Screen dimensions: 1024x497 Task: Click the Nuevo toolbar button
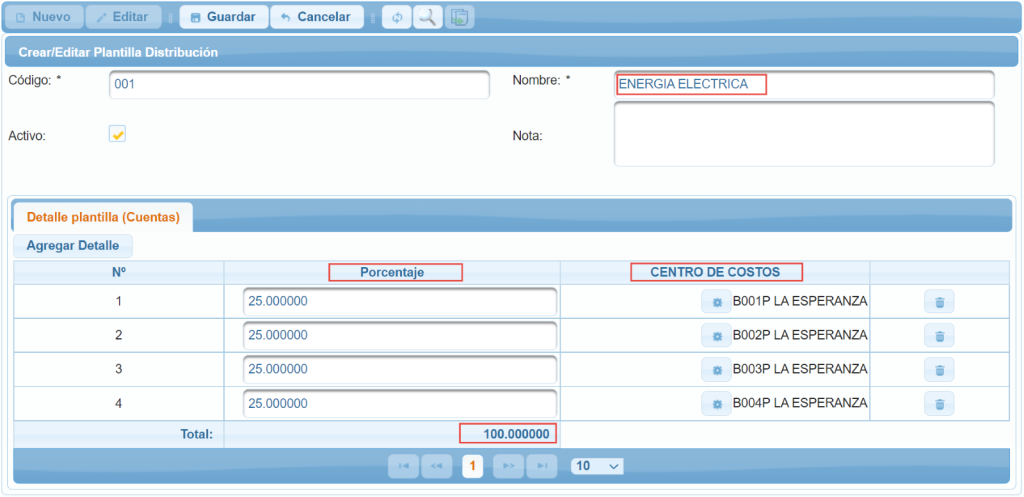[44, 18]
